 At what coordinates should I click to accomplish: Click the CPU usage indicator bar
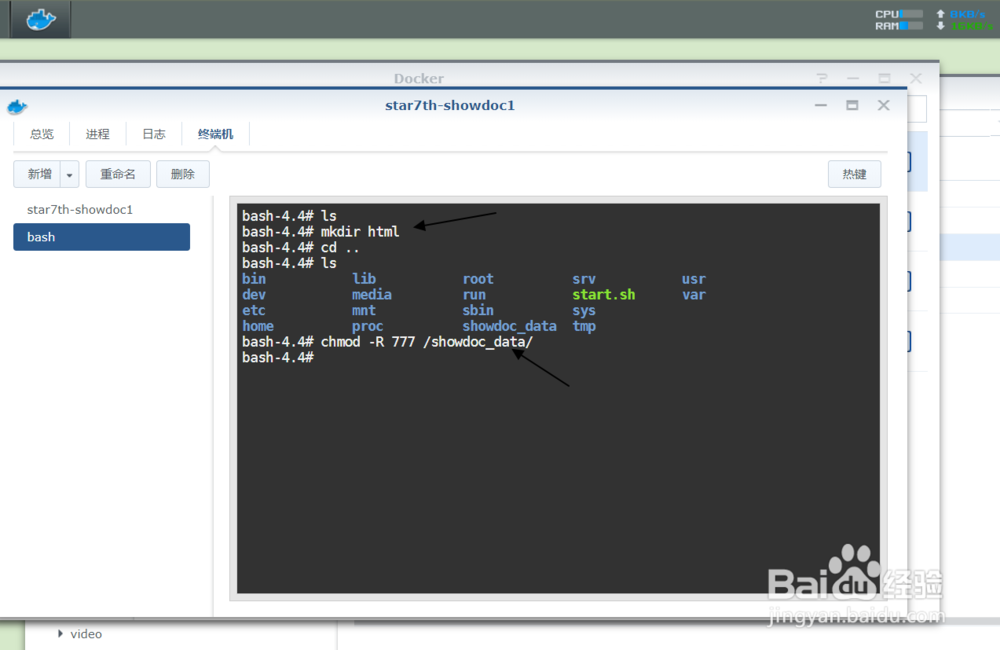[x=911, y=13]
